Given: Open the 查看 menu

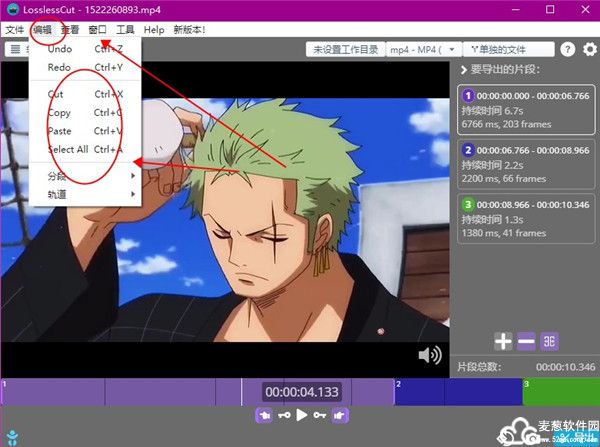Looking at the screenshot, I should [x=70, y=30].
